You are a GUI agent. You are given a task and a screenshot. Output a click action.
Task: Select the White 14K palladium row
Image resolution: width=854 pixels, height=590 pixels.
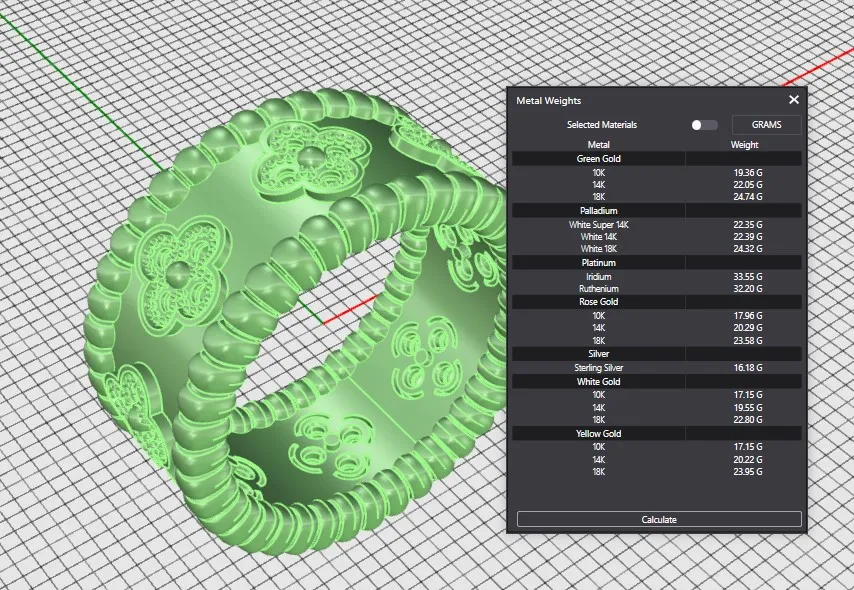[x=656, y=236]
